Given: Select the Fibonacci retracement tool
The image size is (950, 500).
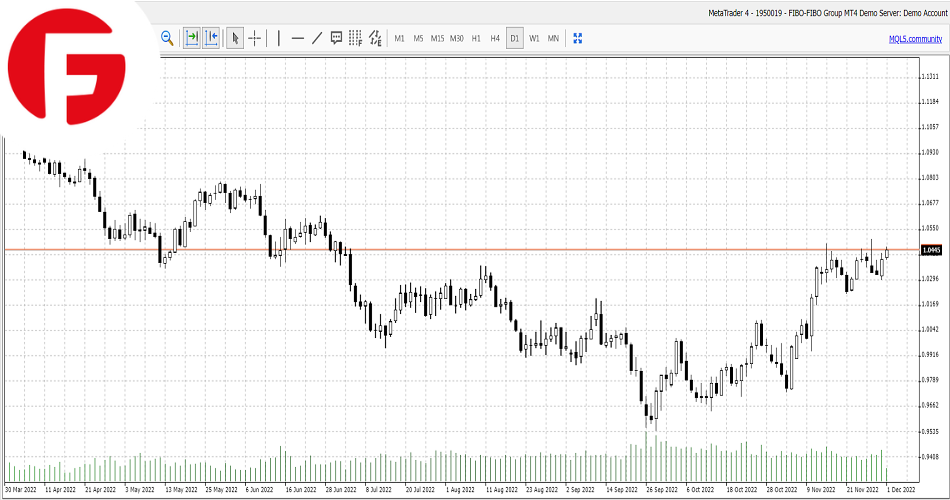Looking at the screenshot, I should pyautogui.click(x=355, y=38).
